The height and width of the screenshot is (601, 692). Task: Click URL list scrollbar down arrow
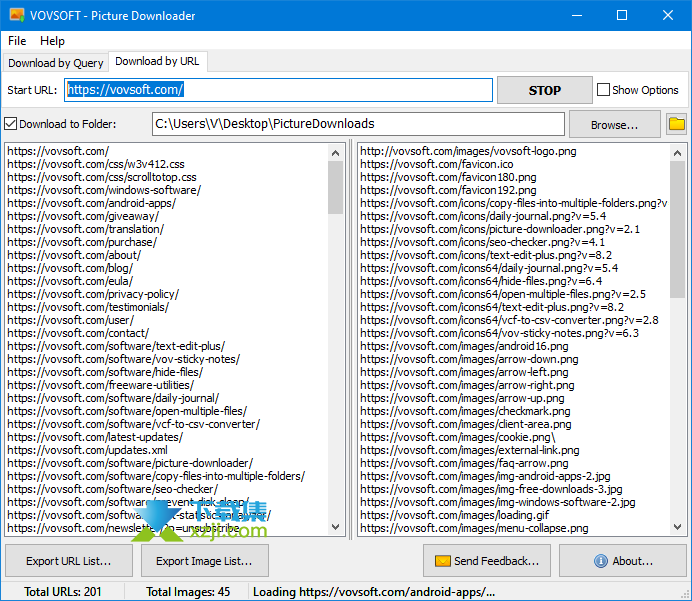point(335,526)
